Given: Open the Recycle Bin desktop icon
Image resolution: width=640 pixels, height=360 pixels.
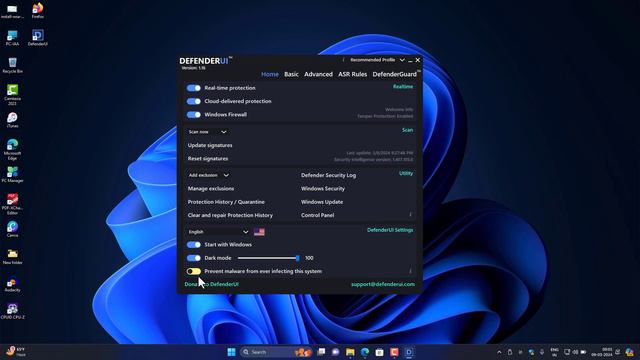Looking at the screenshot, I should (12, 65).
